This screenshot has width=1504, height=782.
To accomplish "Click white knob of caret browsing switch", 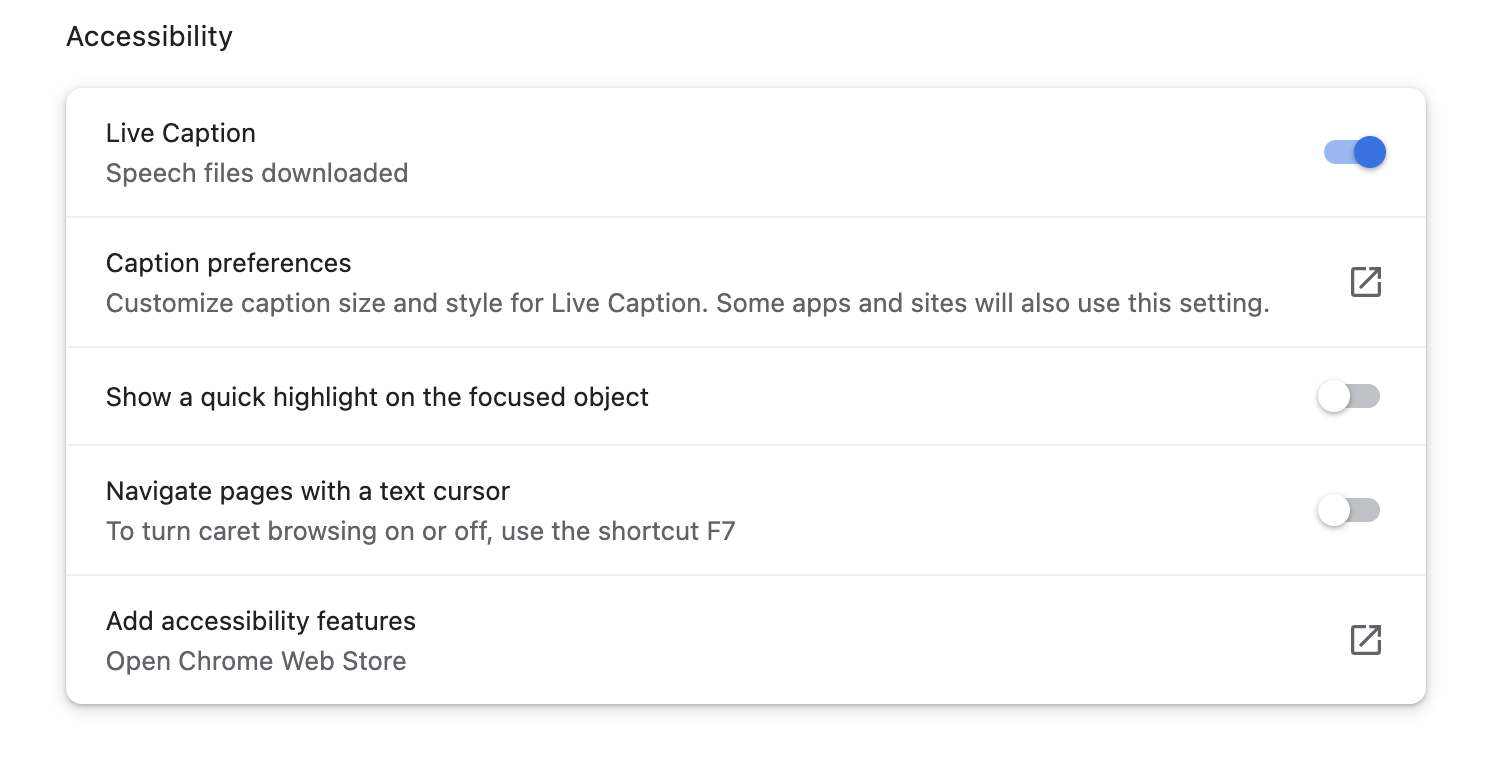I will (1333, 511).
